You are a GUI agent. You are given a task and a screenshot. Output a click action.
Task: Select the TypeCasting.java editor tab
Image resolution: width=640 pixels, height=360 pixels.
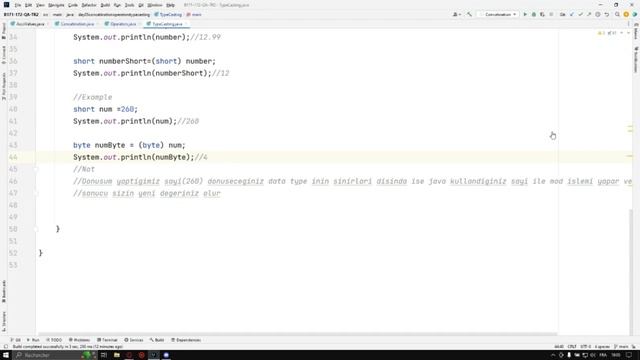point(167,24)
